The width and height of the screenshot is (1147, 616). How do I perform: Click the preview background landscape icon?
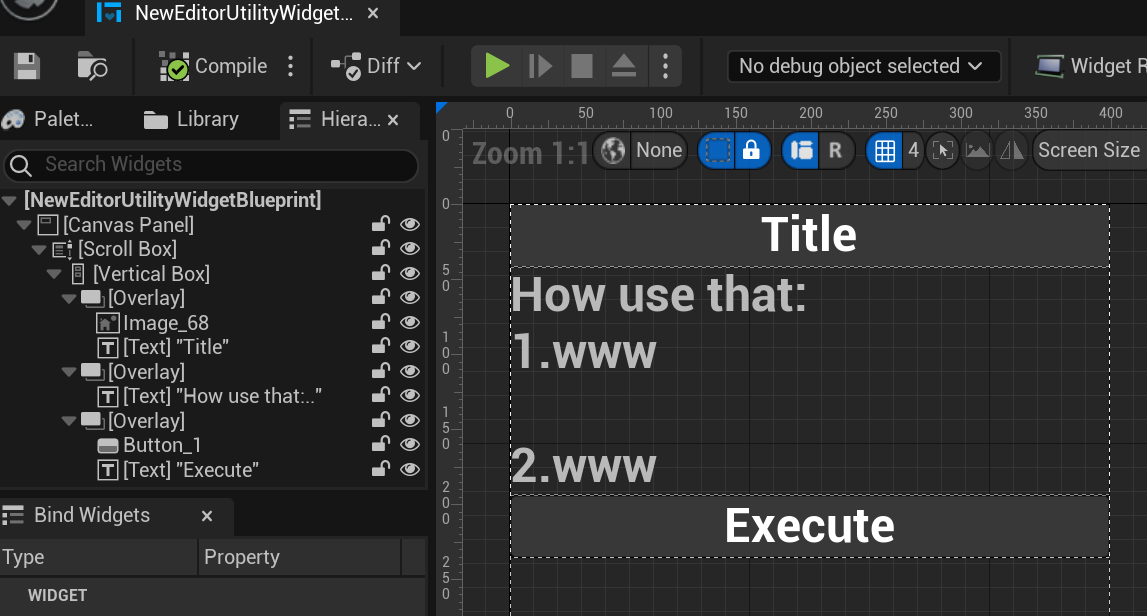point(977,151)
